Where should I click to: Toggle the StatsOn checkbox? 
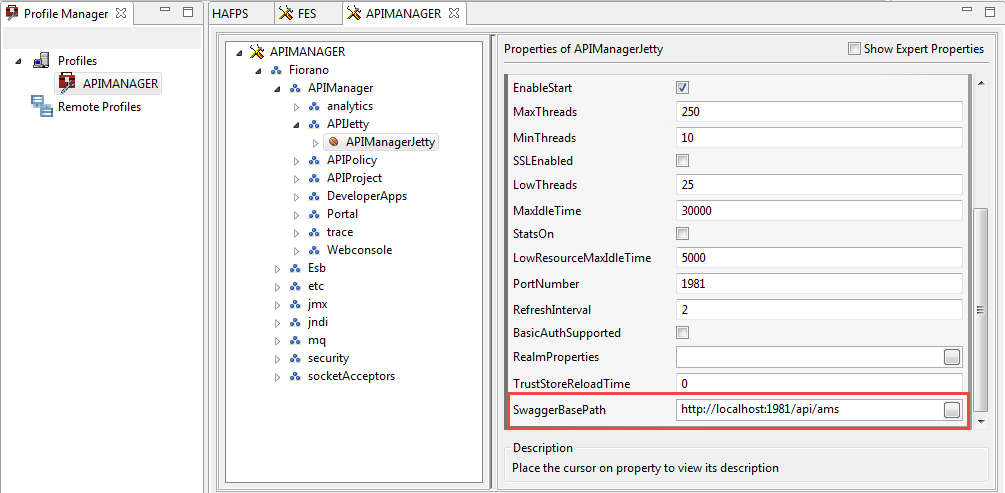(683, 233)
